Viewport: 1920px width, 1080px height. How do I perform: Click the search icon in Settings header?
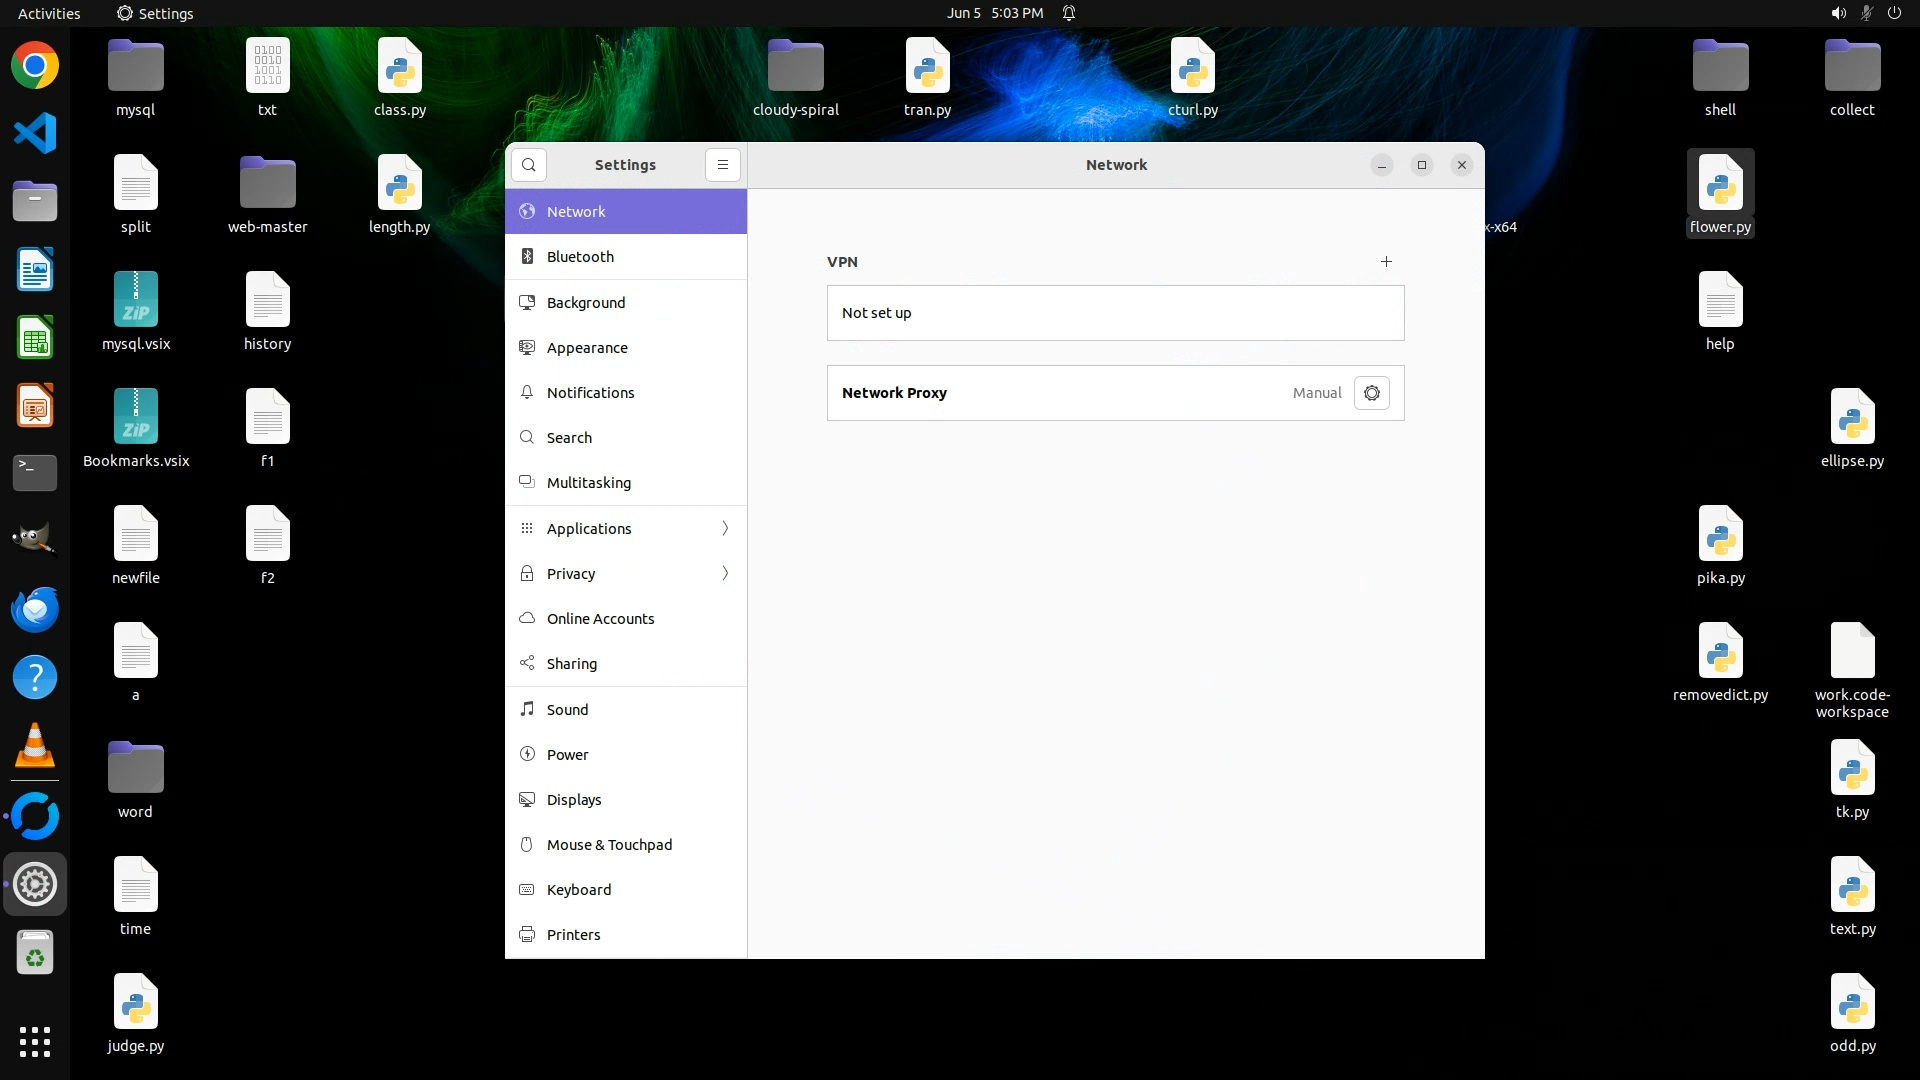pyautogui.click(x=529, y=165)
